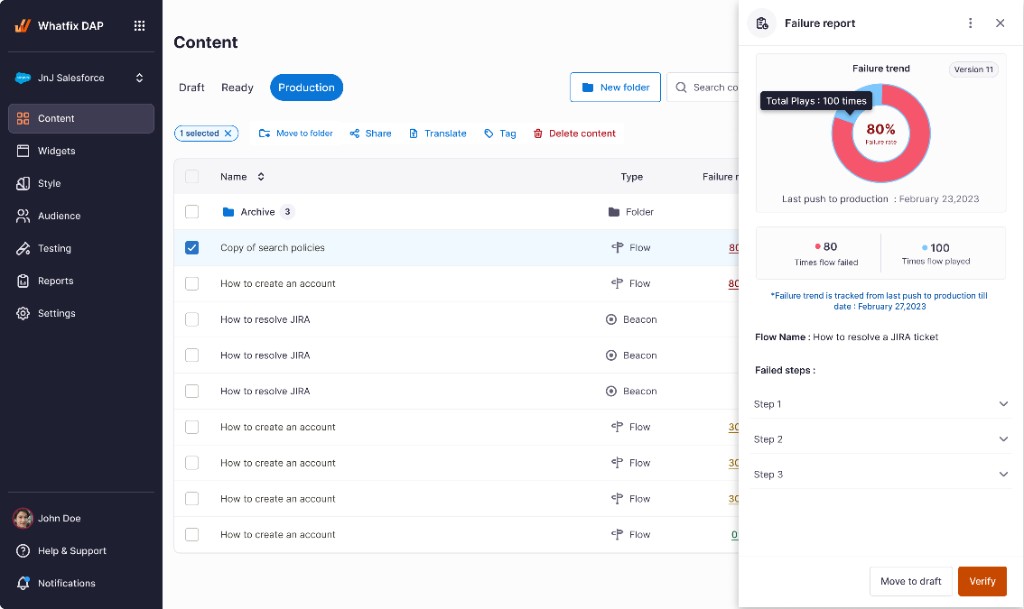Click the Translate action
Image resolution: width=1024 pixels, height=609 pixels.
pos(438,133)
